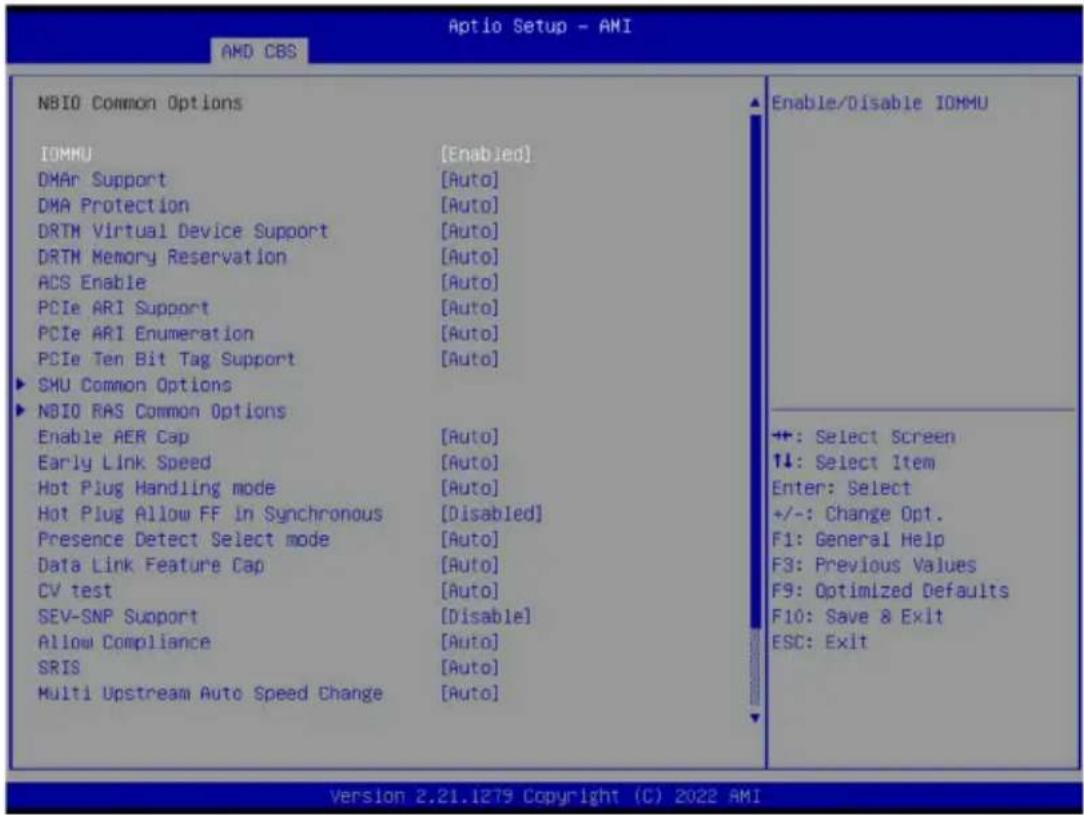Select Early Link Speed option
Screen dimensions: 1084x815
pos(124,462)
